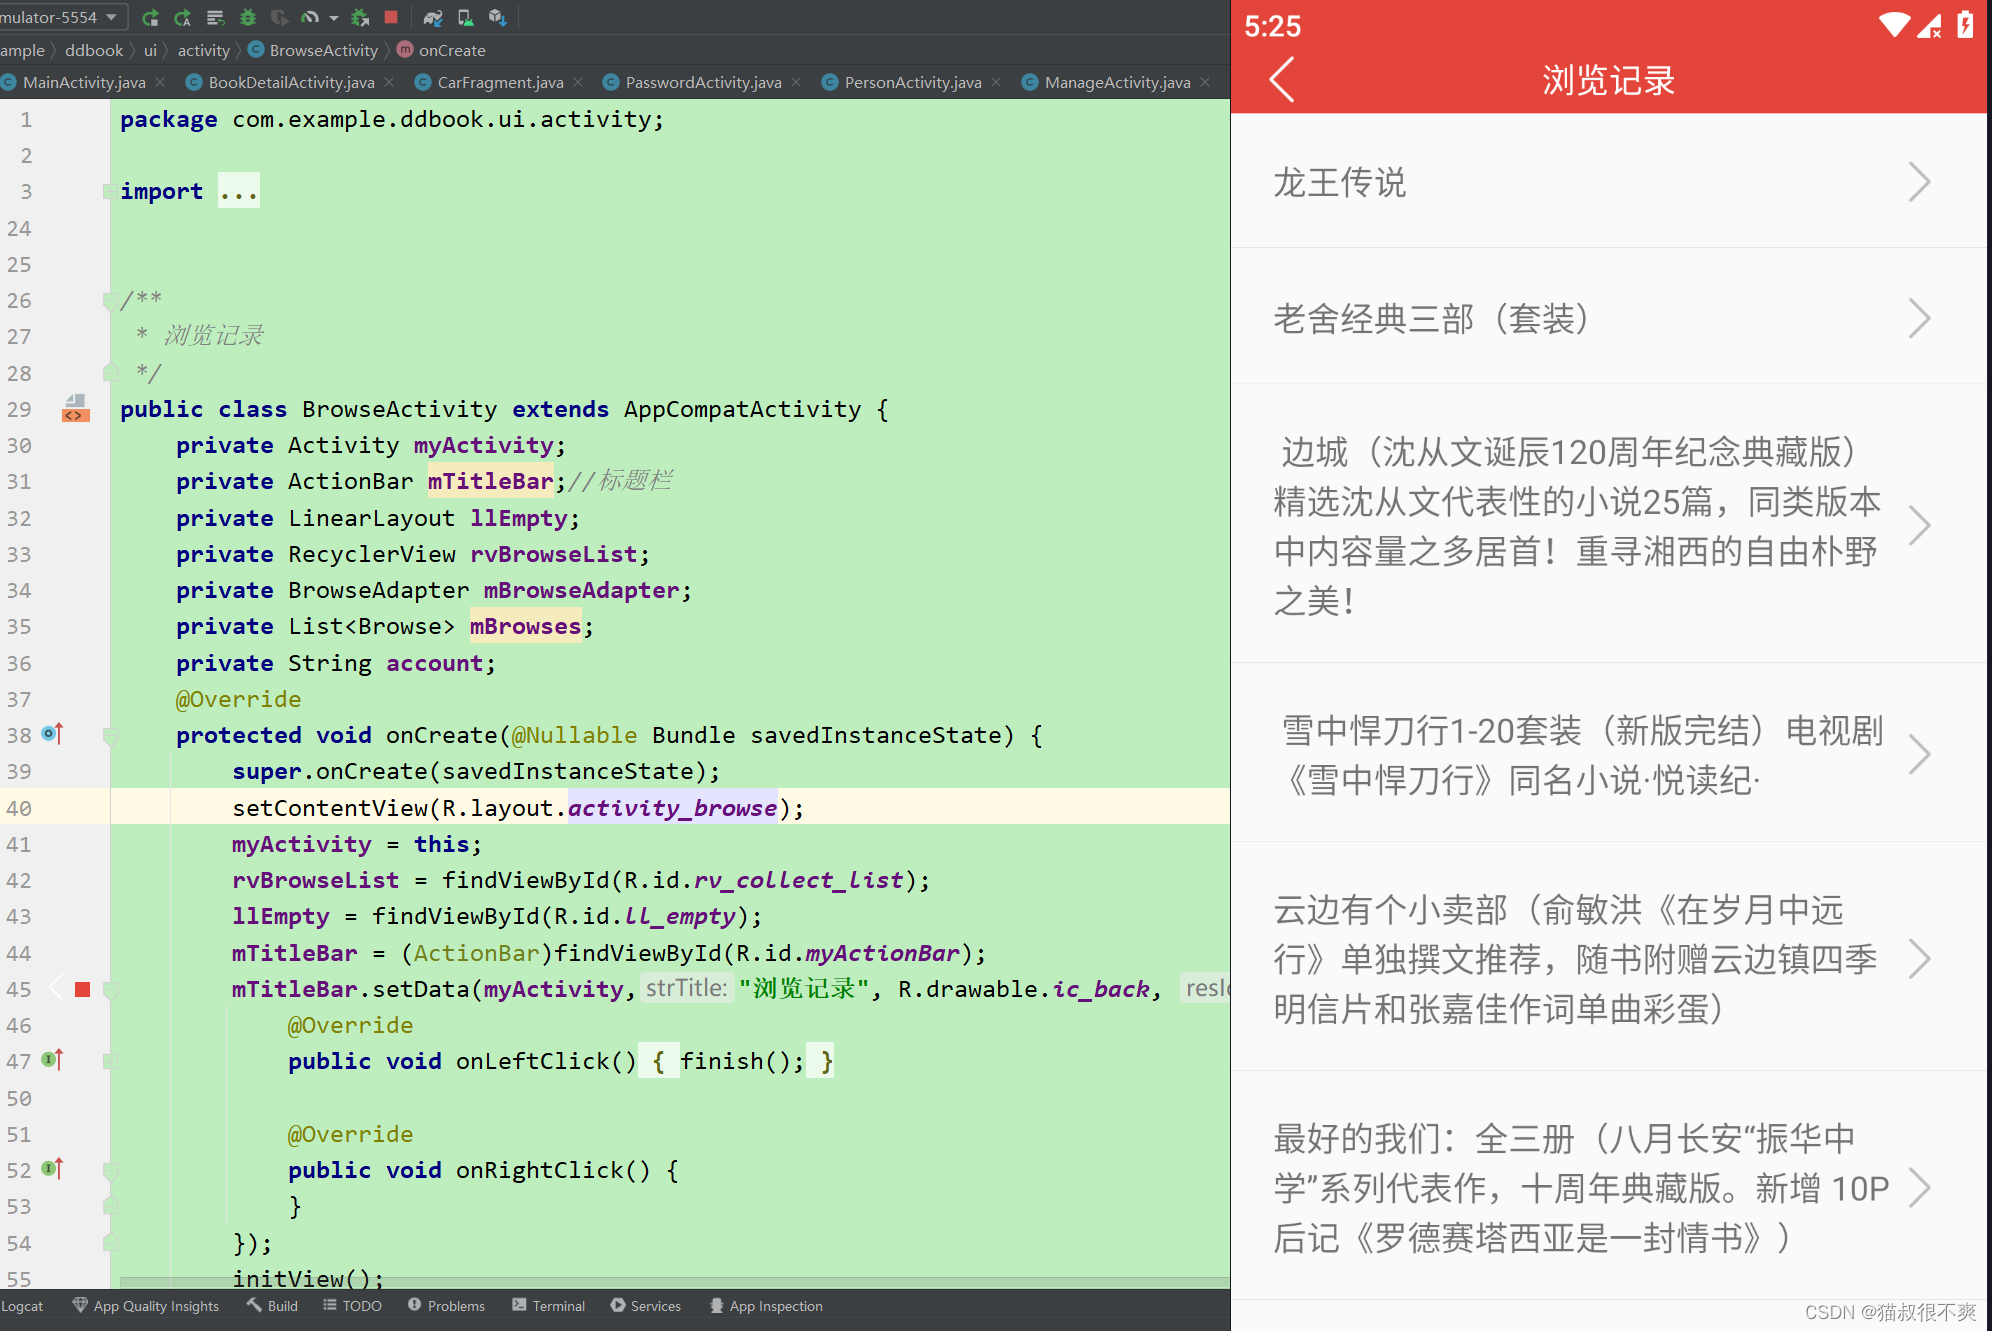
Task: Start debugging with the green bug icon
Action: click(248, 17)
